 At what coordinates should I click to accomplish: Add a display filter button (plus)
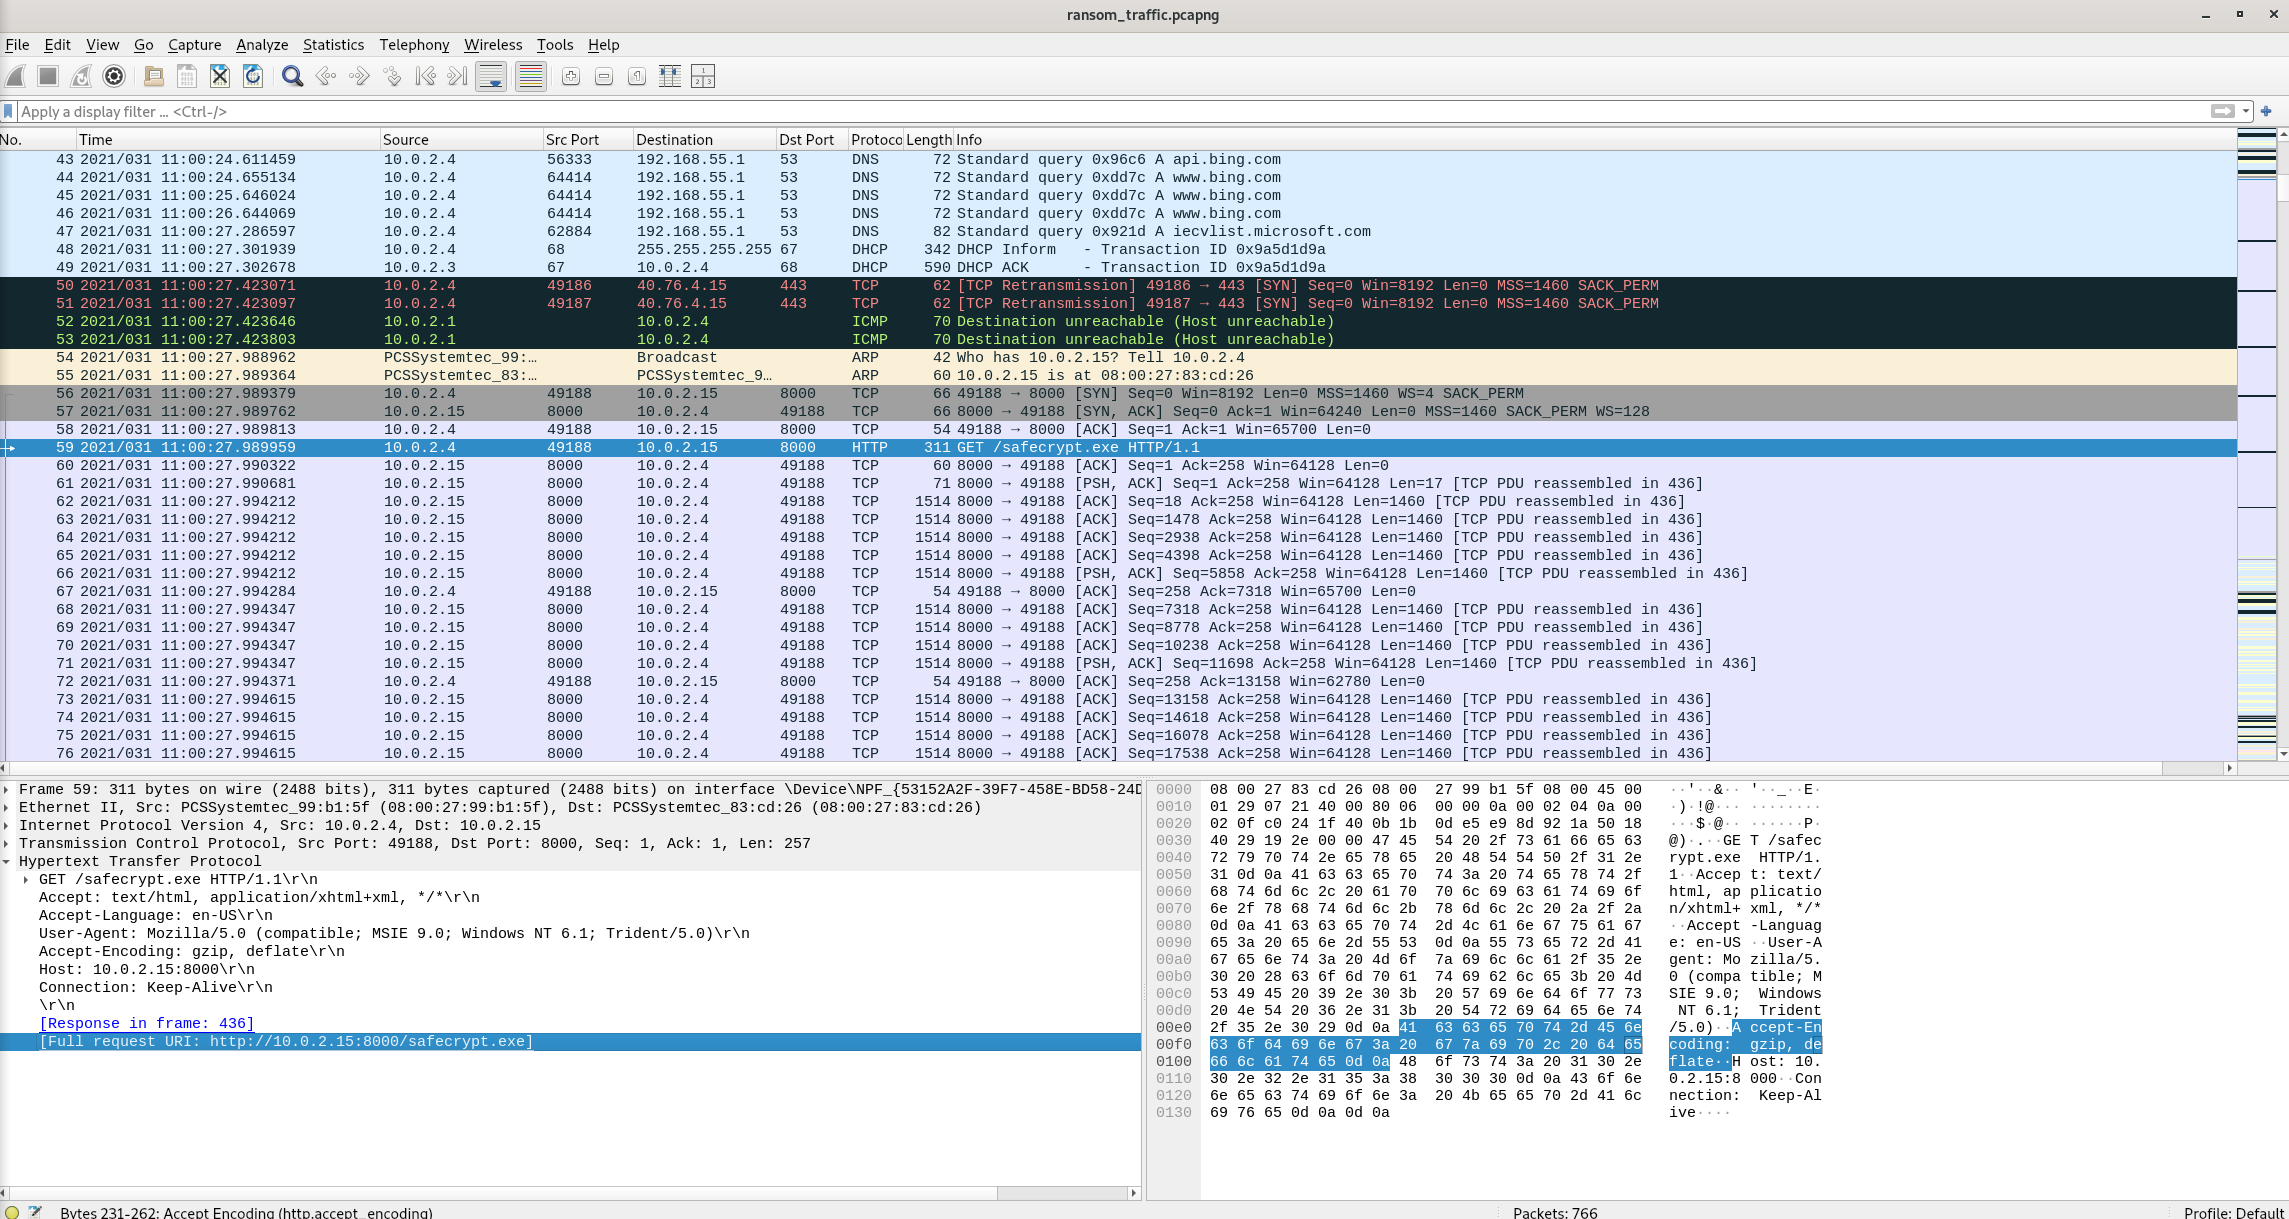tap(2266, 111)
